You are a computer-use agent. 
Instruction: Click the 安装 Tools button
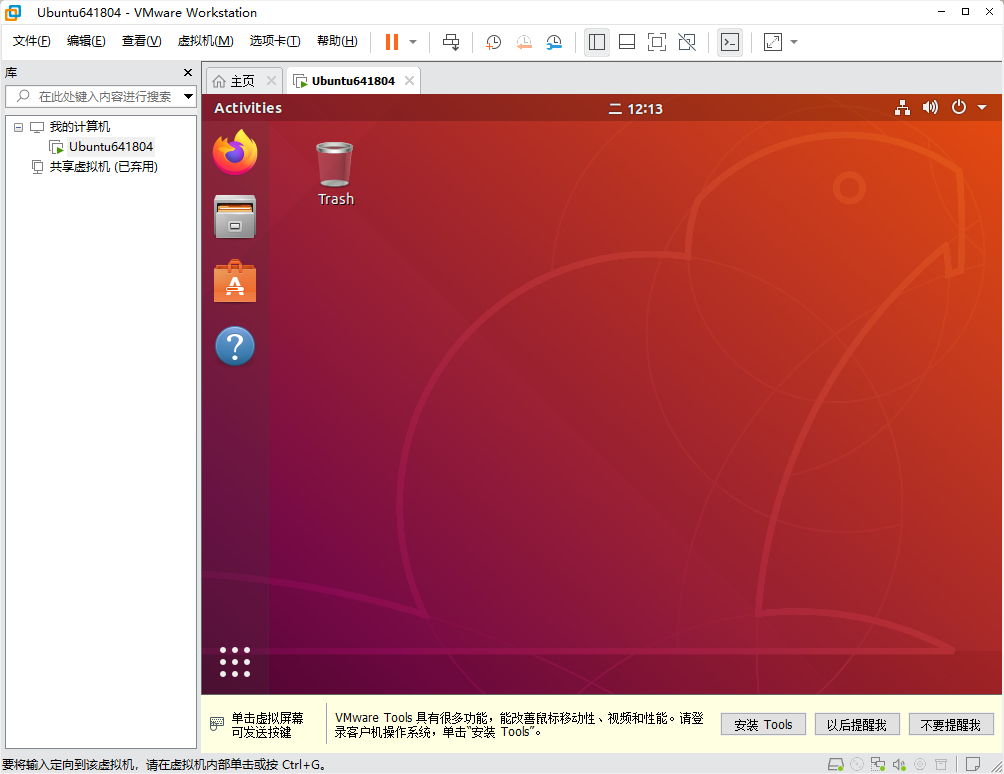[x=763, y=724]
